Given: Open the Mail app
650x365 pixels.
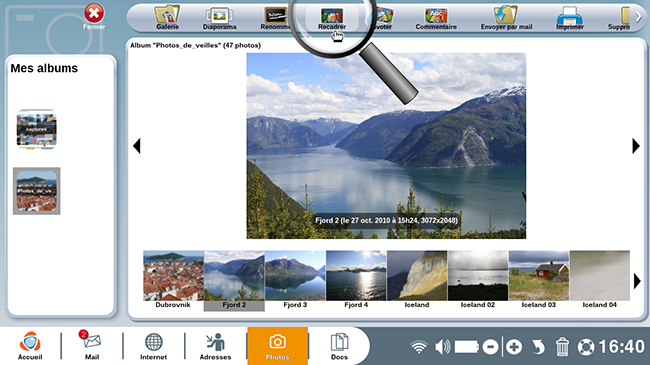Looking at the screenshot, I should (92, 346).
